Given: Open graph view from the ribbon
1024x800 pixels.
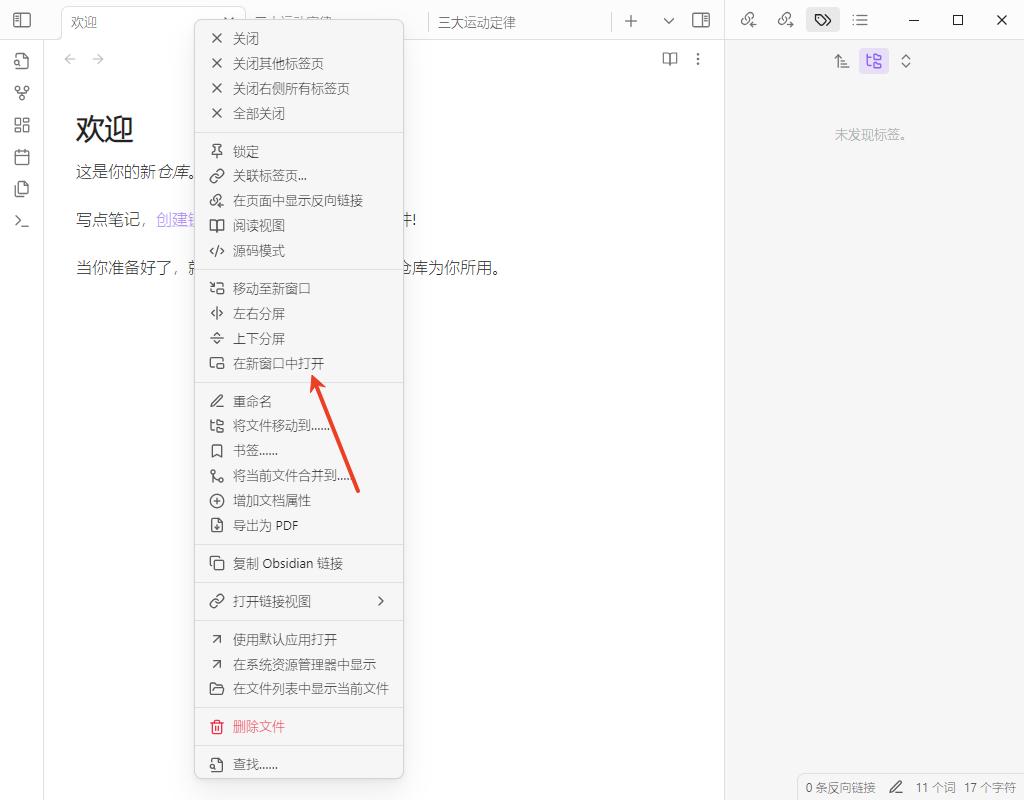Looking at the screenshot, I should click(x=21, y=93).
